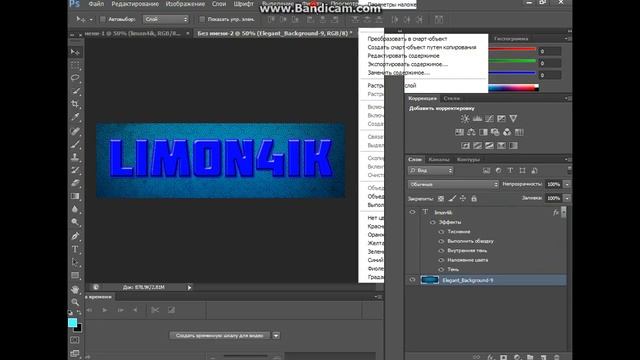Add a Curves adjustment
The height and width of the screenshot is (360, 640).
(x=489, y=119)
